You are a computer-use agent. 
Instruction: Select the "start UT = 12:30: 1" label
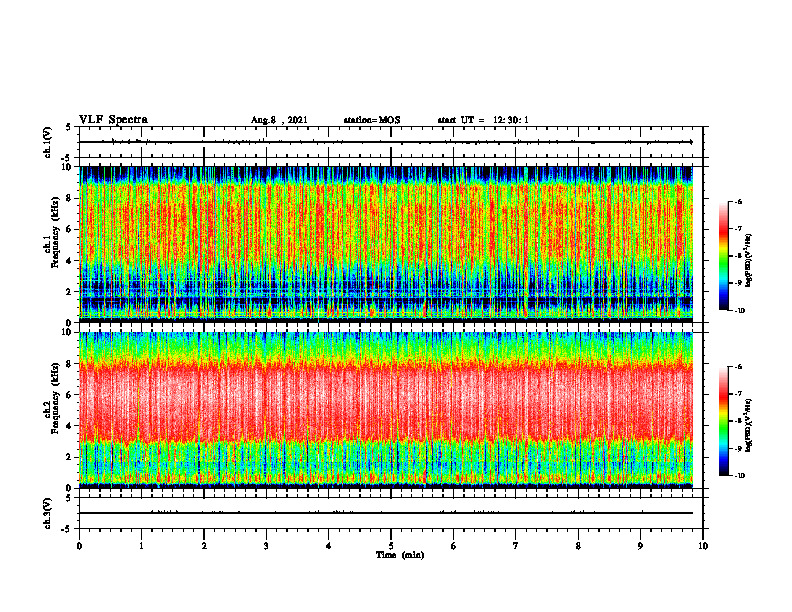tap(483, 120)
